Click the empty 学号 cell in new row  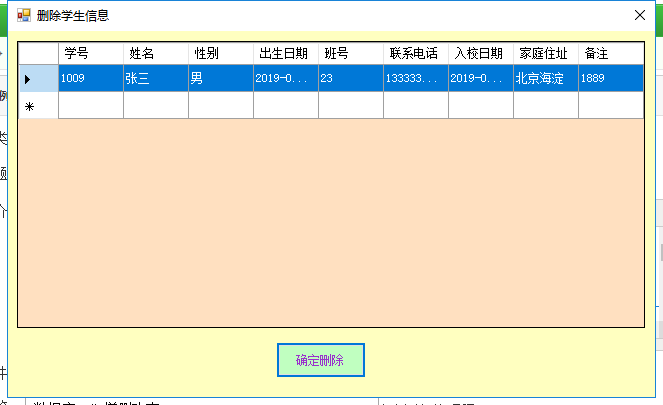91,105
